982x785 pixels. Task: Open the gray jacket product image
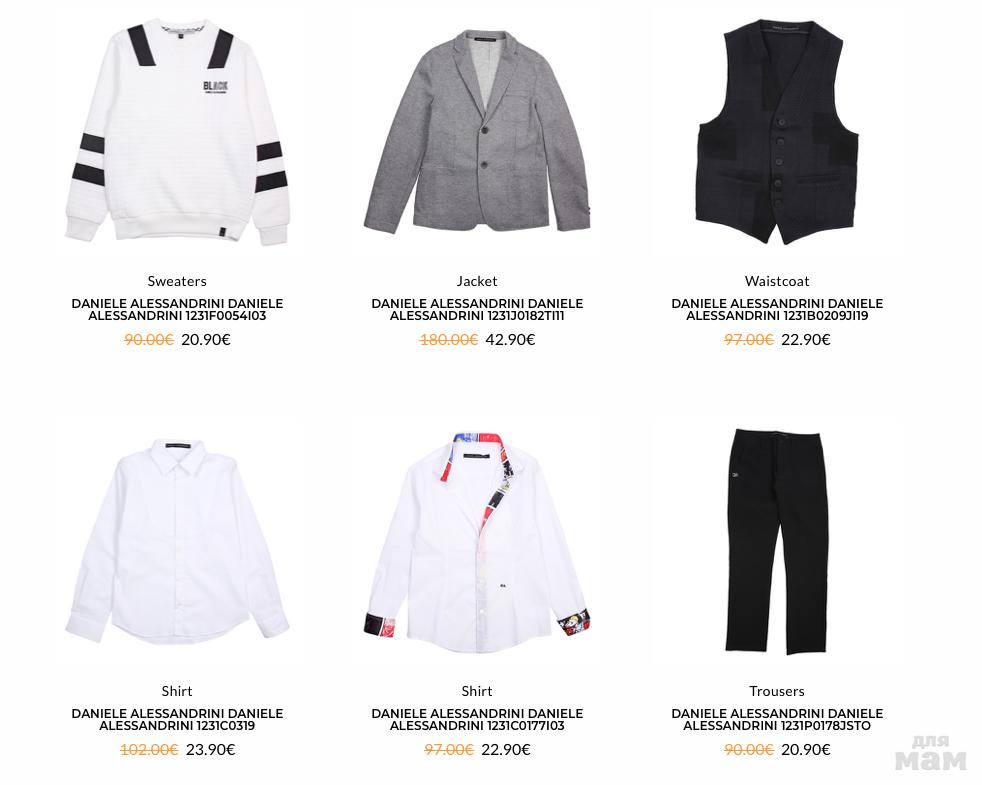tap(477, 132)
